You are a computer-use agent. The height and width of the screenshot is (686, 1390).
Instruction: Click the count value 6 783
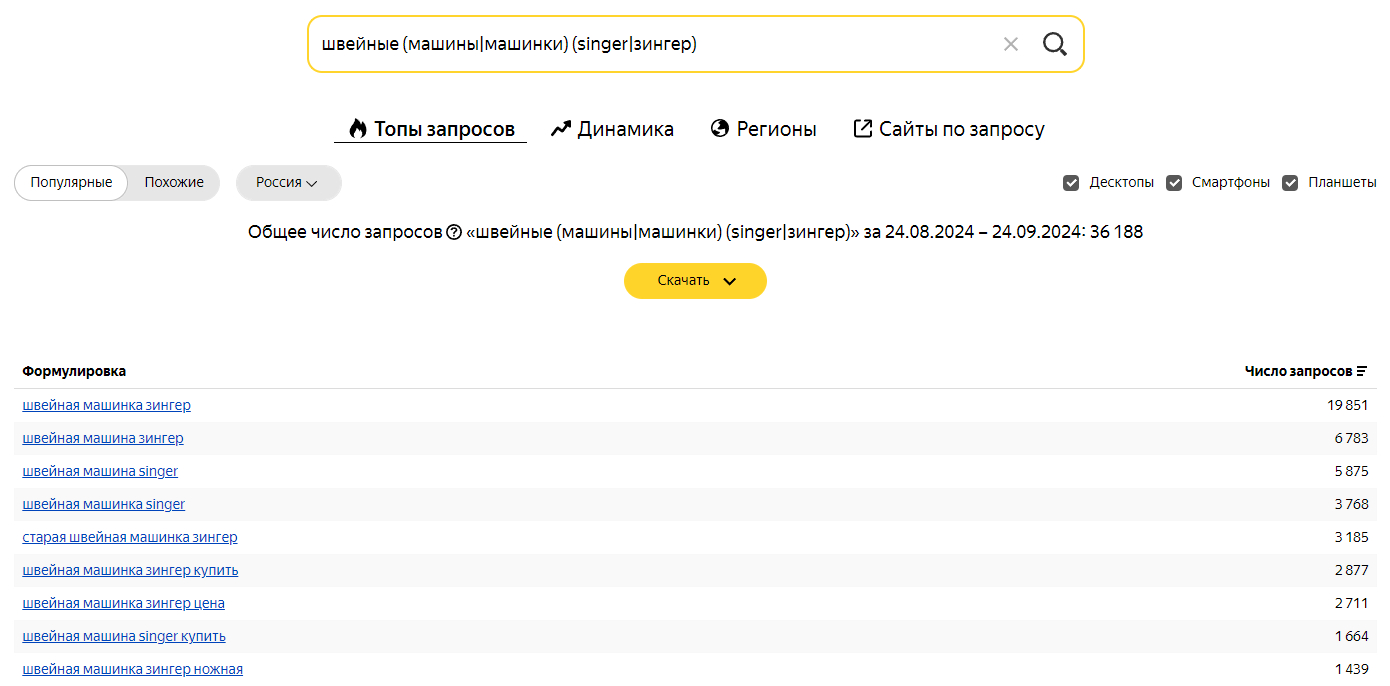click(1351, 438)
